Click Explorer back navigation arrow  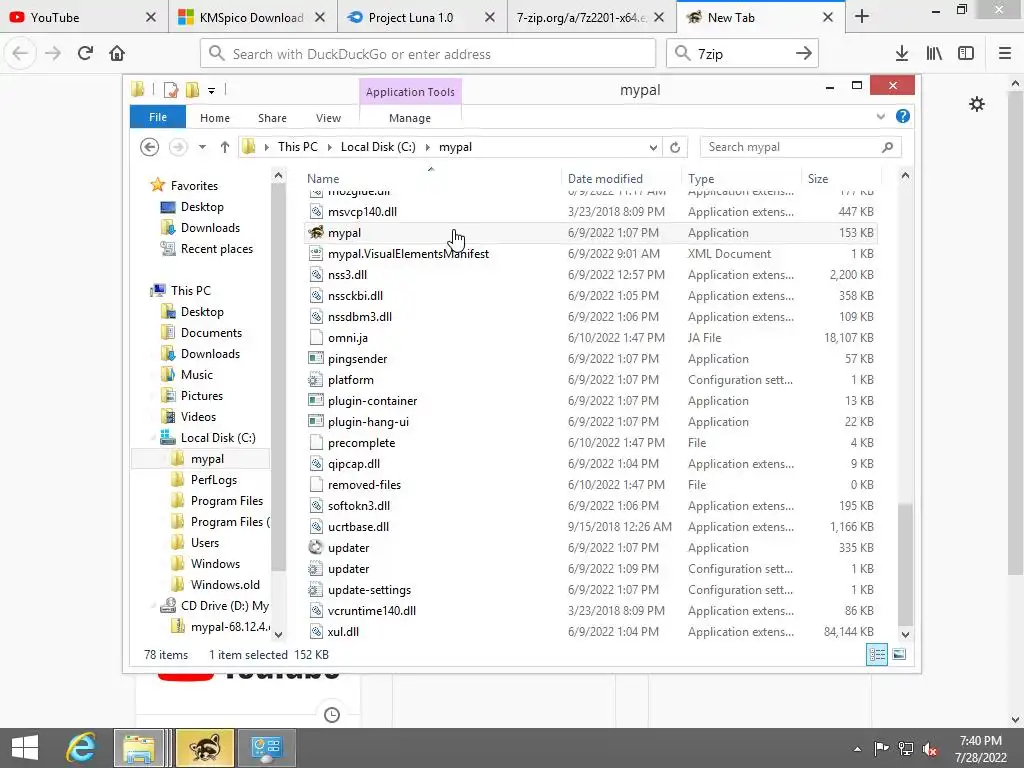[x=150, y=147]
